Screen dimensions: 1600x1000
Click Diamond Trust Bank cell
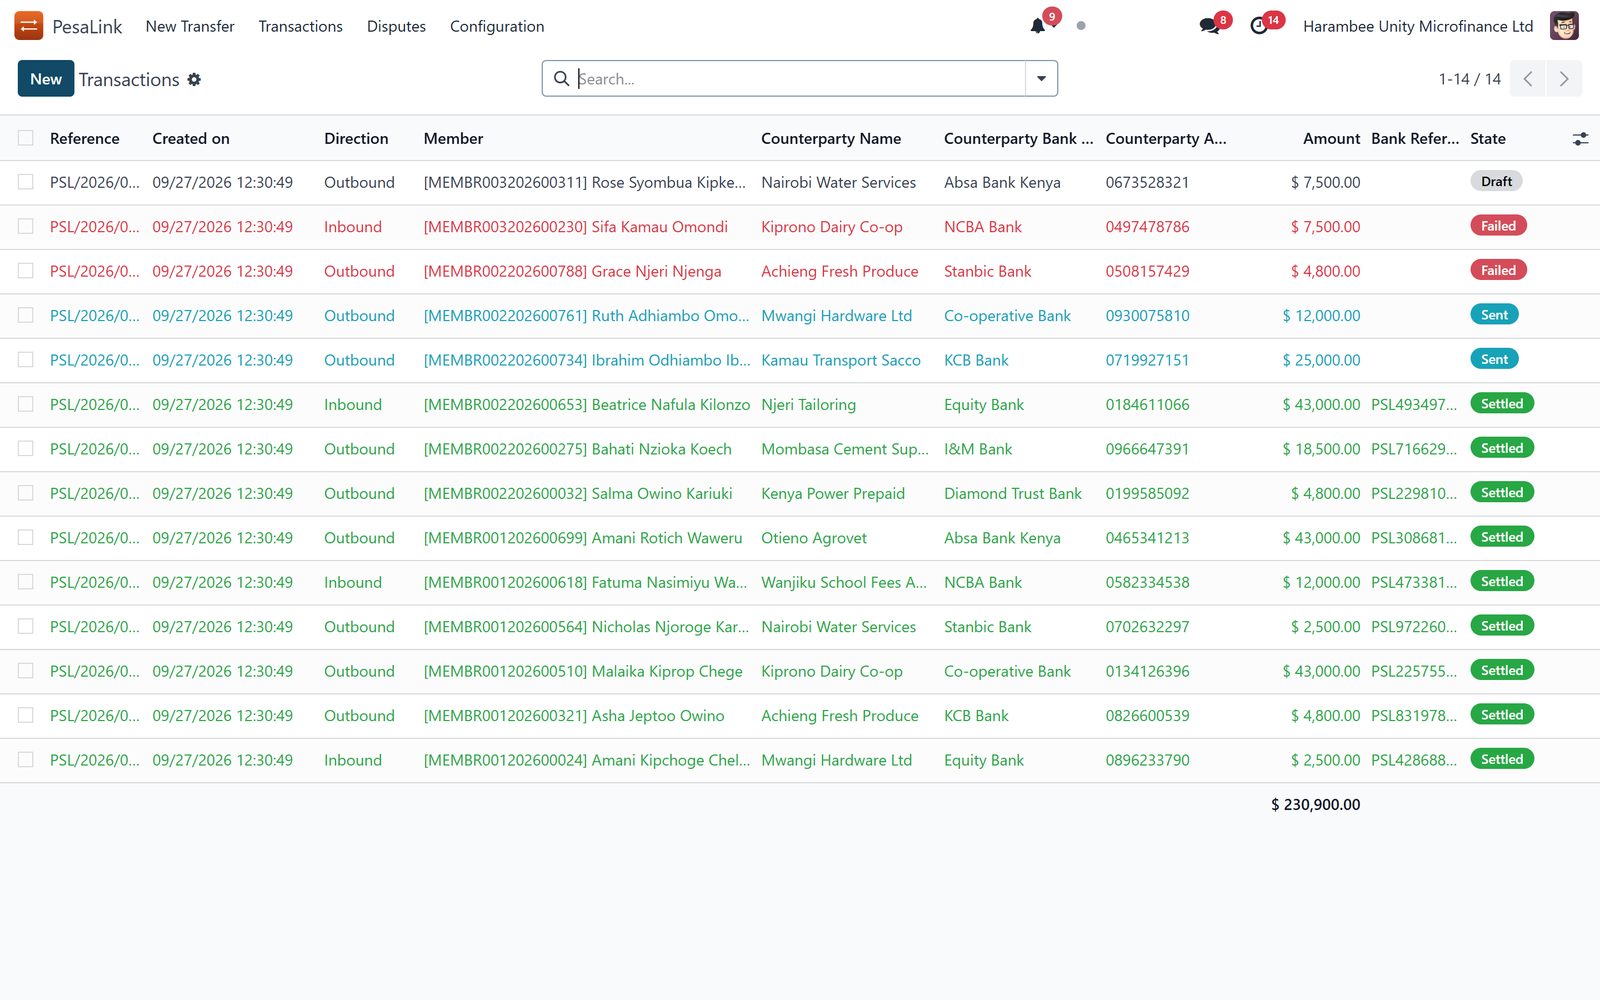(1013, 493)
